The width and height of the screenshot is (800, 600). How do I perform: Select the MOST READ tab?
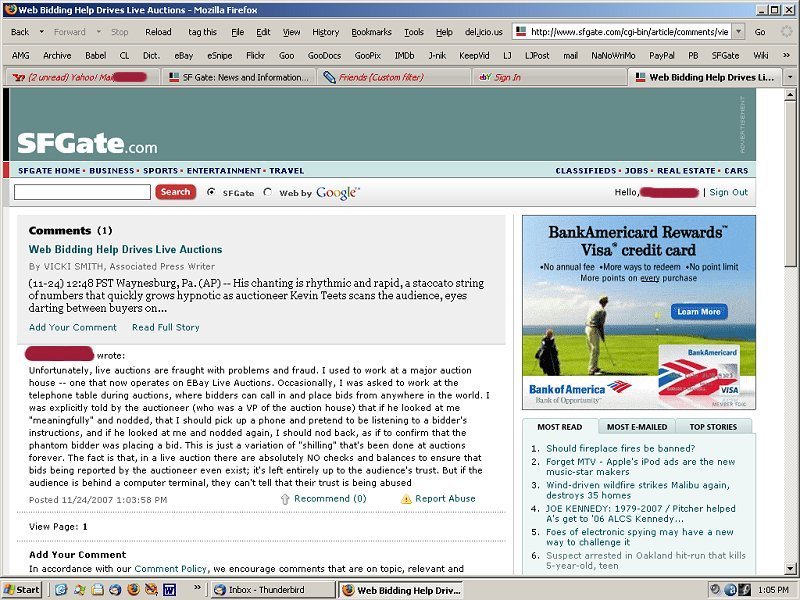pyautogui.click(x=560, y=427)
